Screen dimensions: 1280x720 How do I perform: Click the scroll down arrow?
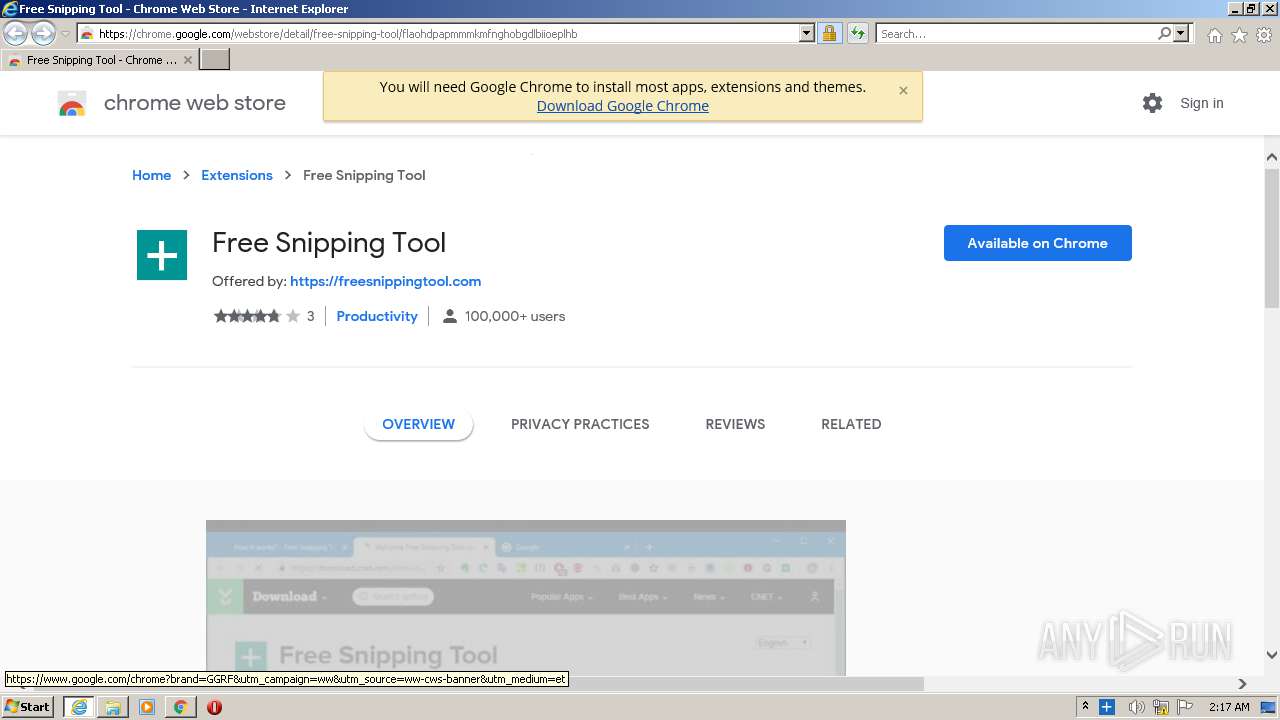click(1272, 655)
